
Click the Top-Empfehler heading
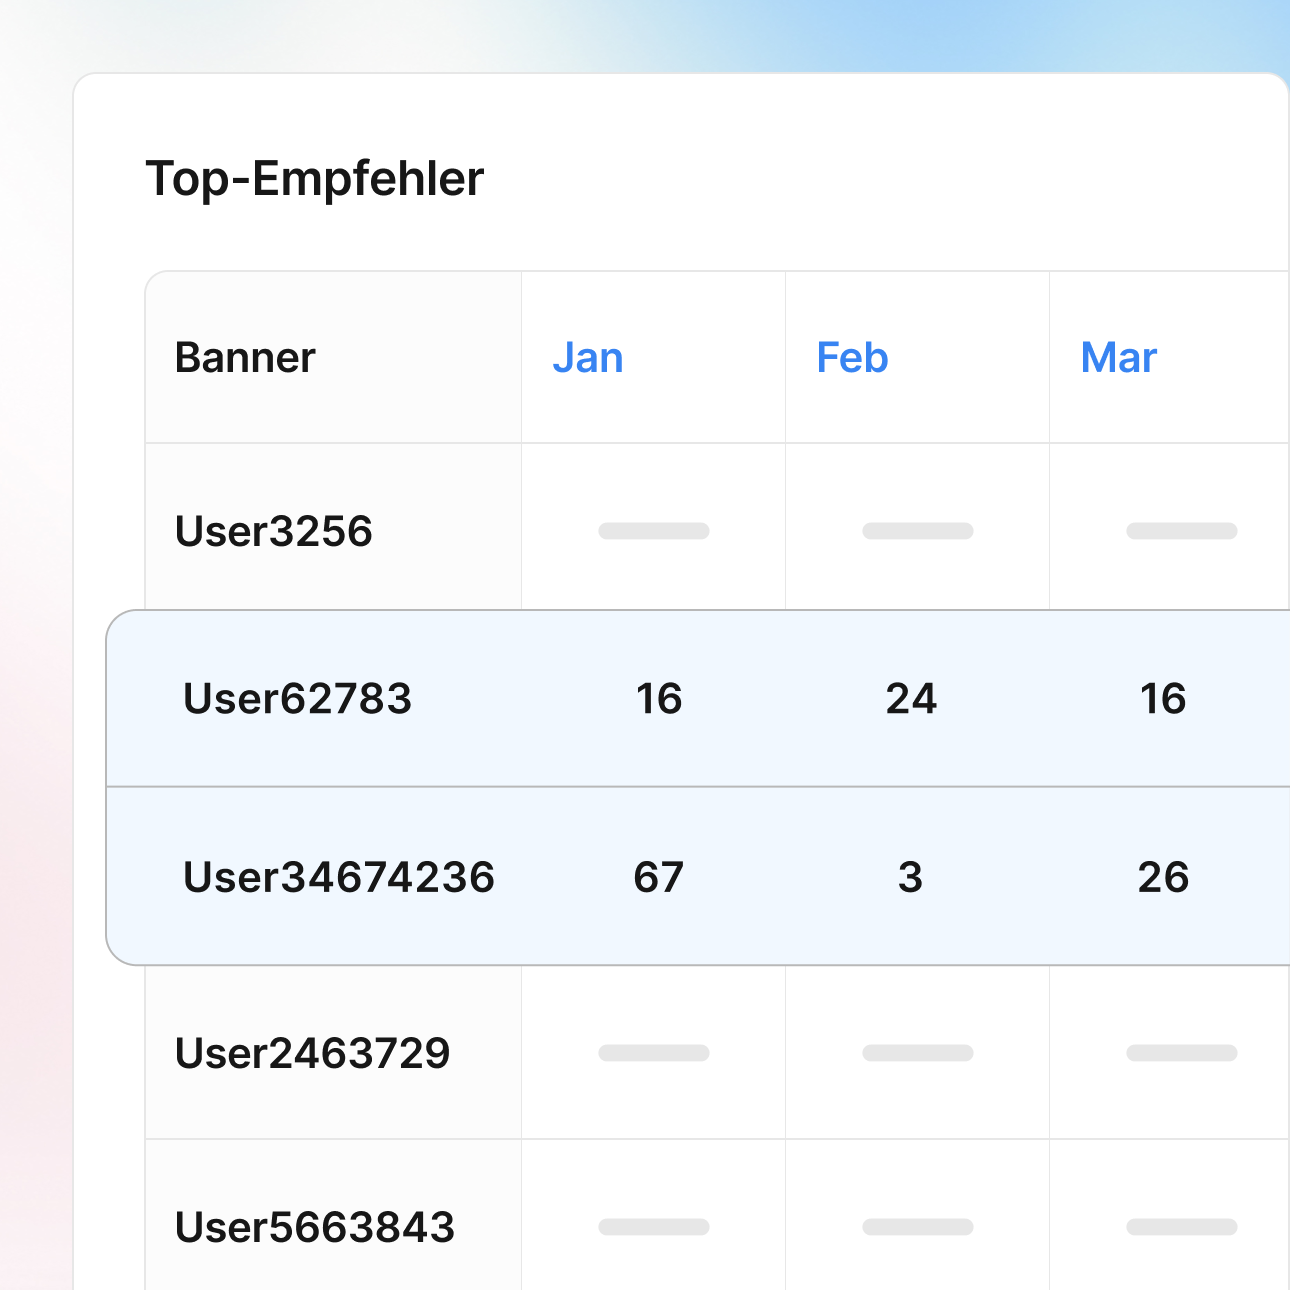tap(315, 180)
